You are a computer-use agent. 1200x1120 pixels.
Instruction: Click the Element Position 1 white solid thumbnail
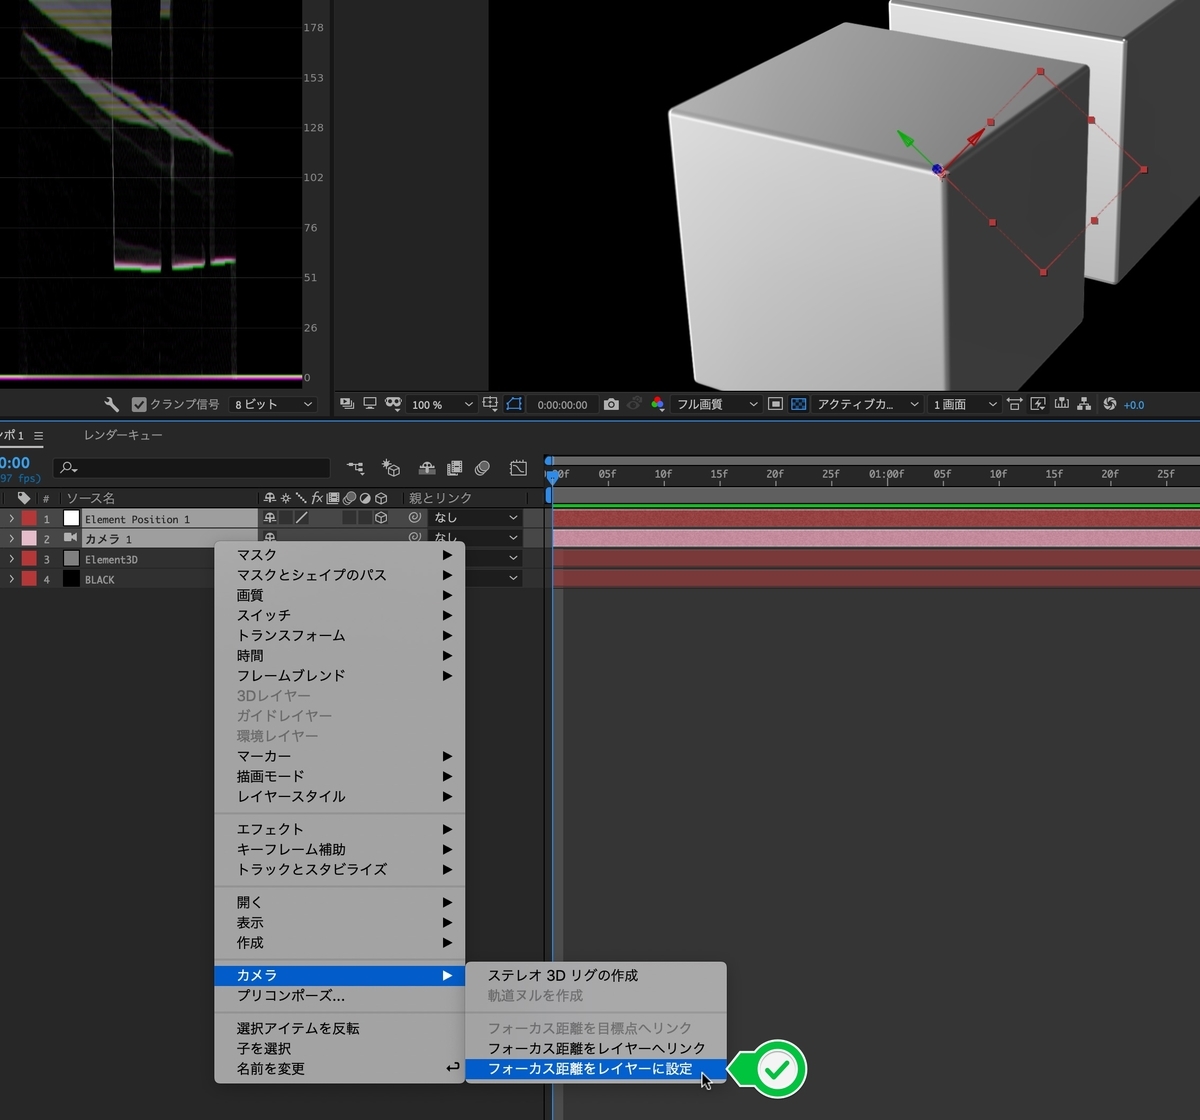[x=71, y=518]
